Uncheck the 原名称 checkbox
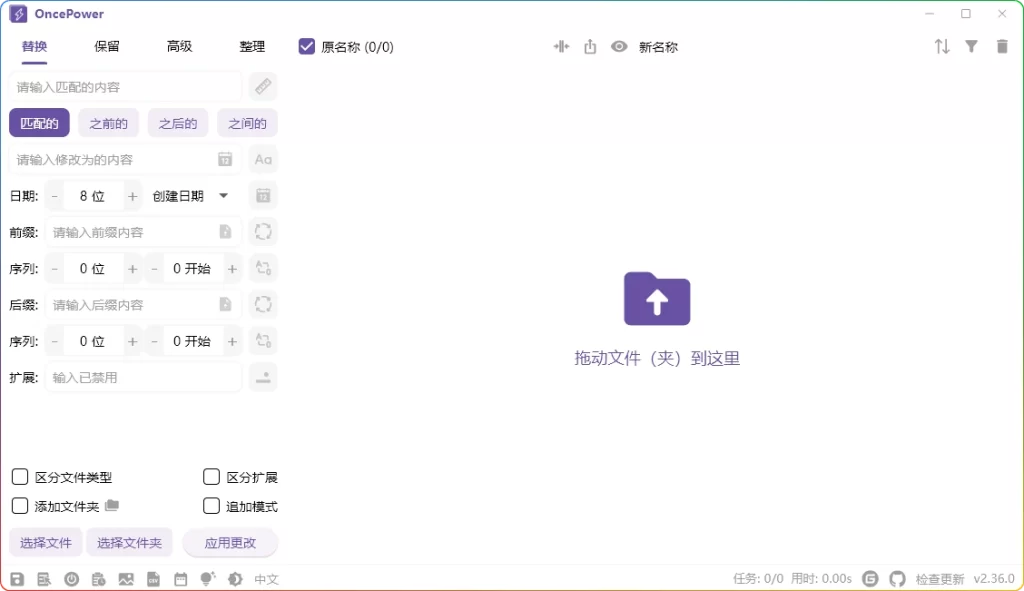The image size is (1024, 591). [305, 45]
